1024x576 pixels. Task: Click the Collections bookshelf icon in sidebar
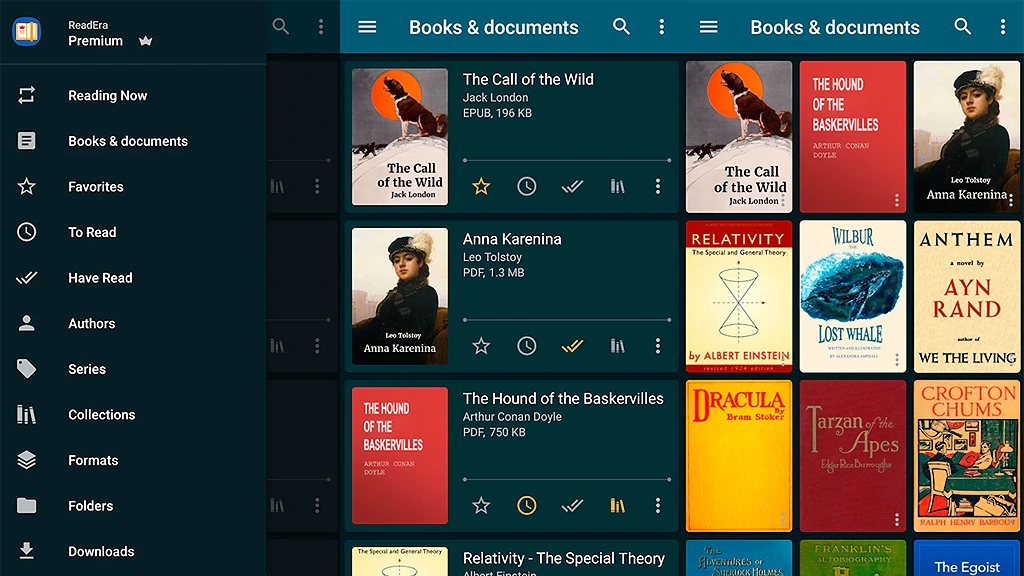(x=27, y=415)
